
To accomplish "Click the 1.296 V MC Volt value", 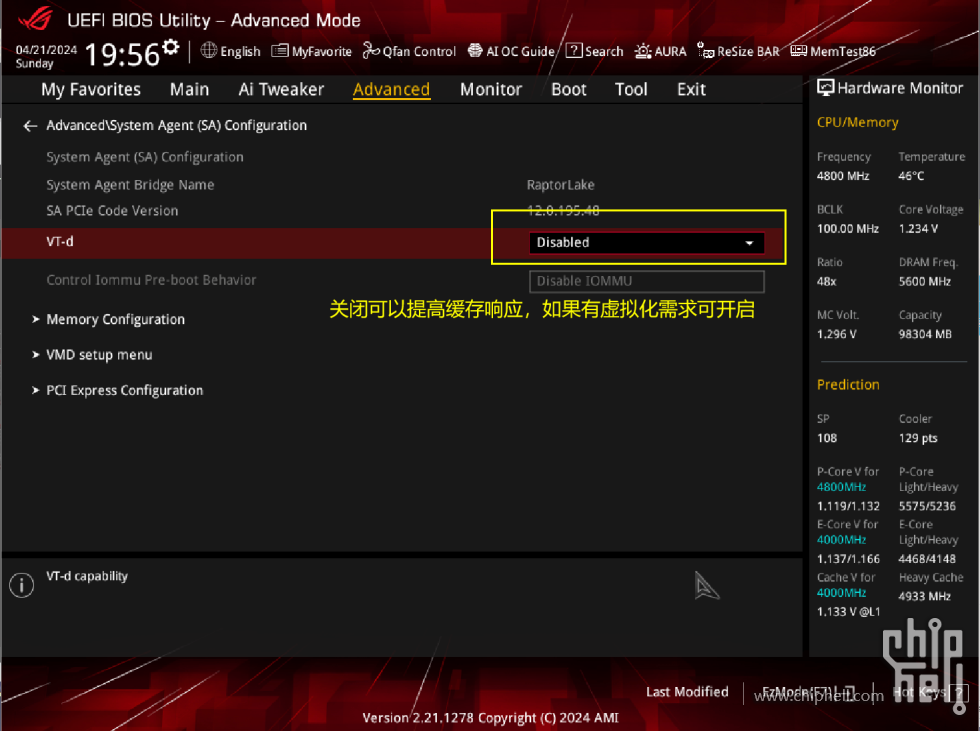I will 837,334.
